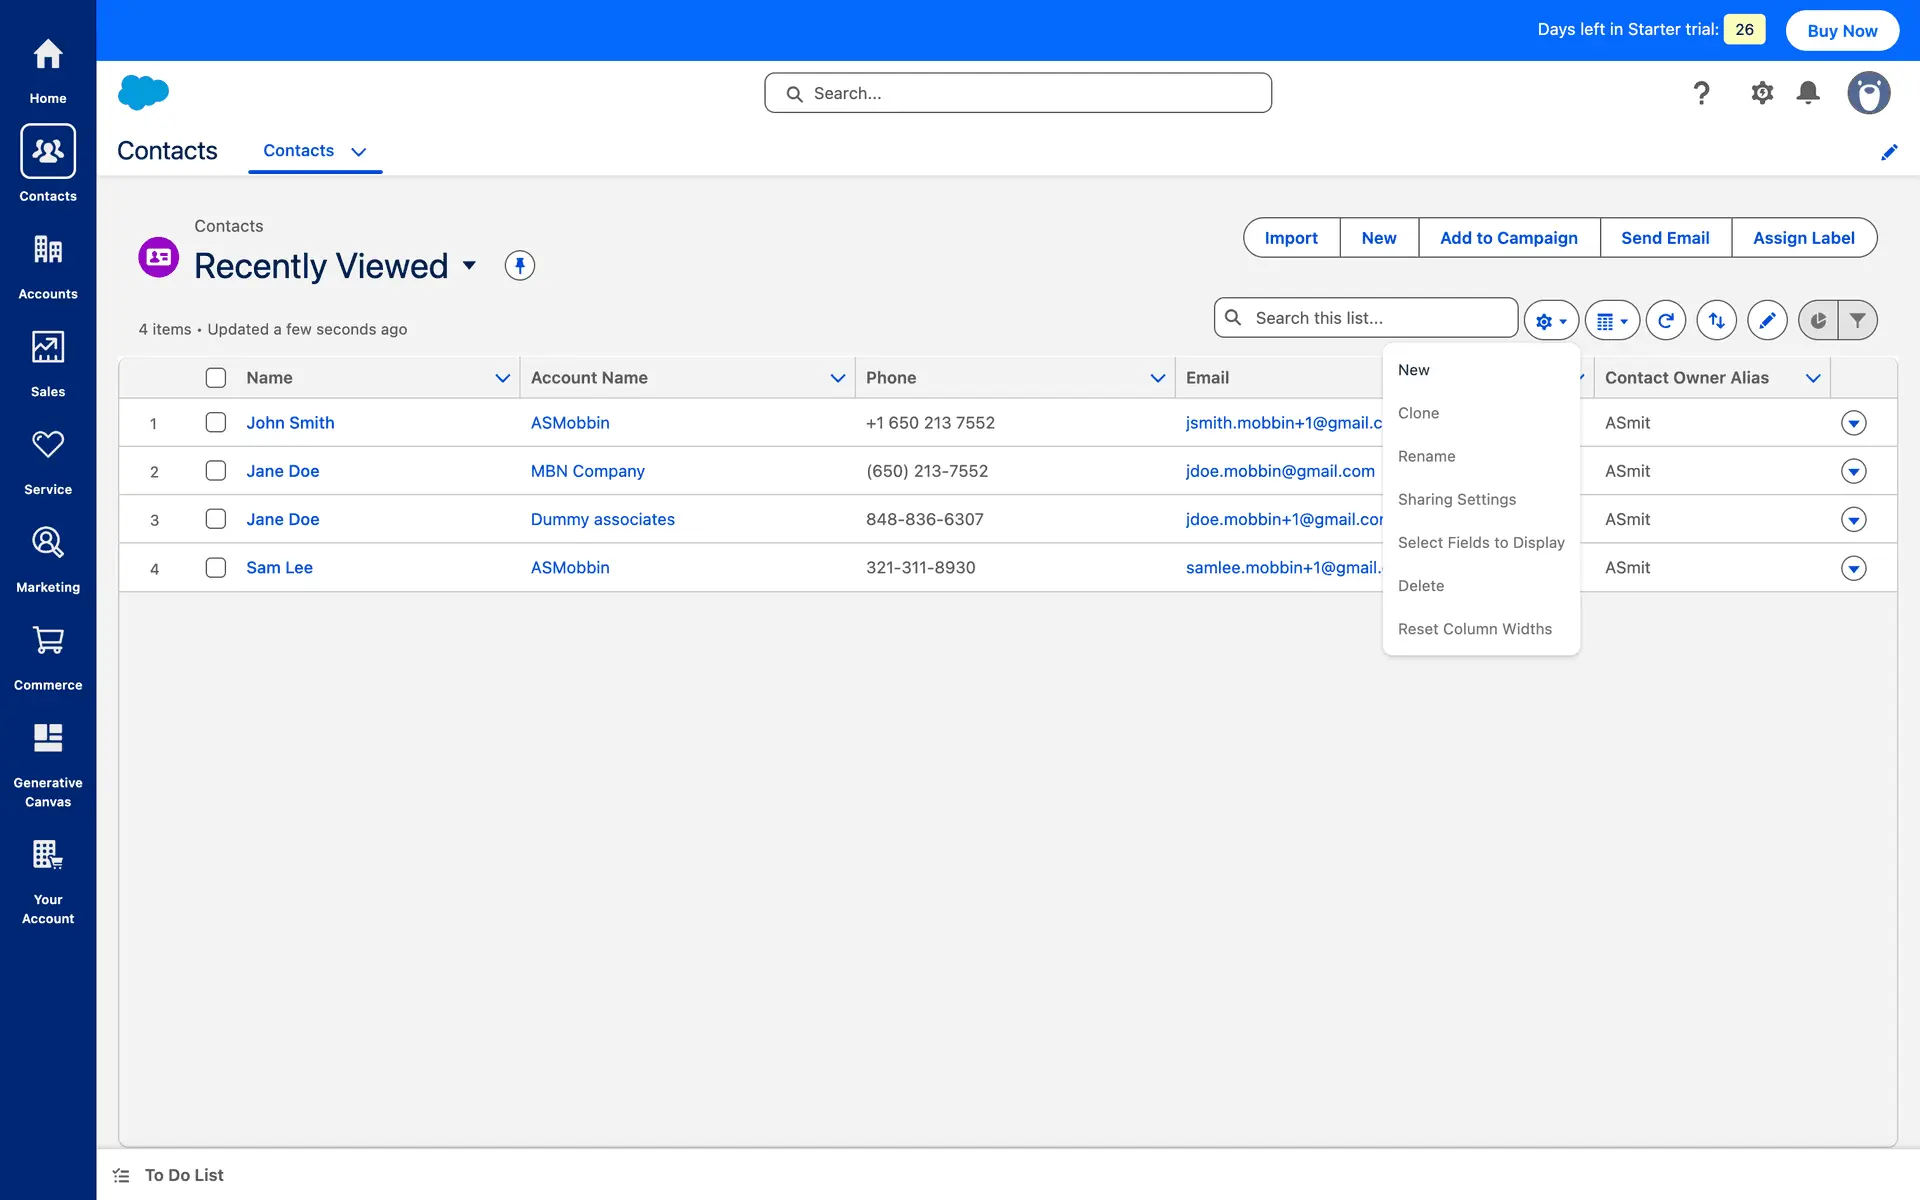Tick the checkbox for Sam Lee
This screenshot has width=1920, height=1200.
click(x=216, y=568)
